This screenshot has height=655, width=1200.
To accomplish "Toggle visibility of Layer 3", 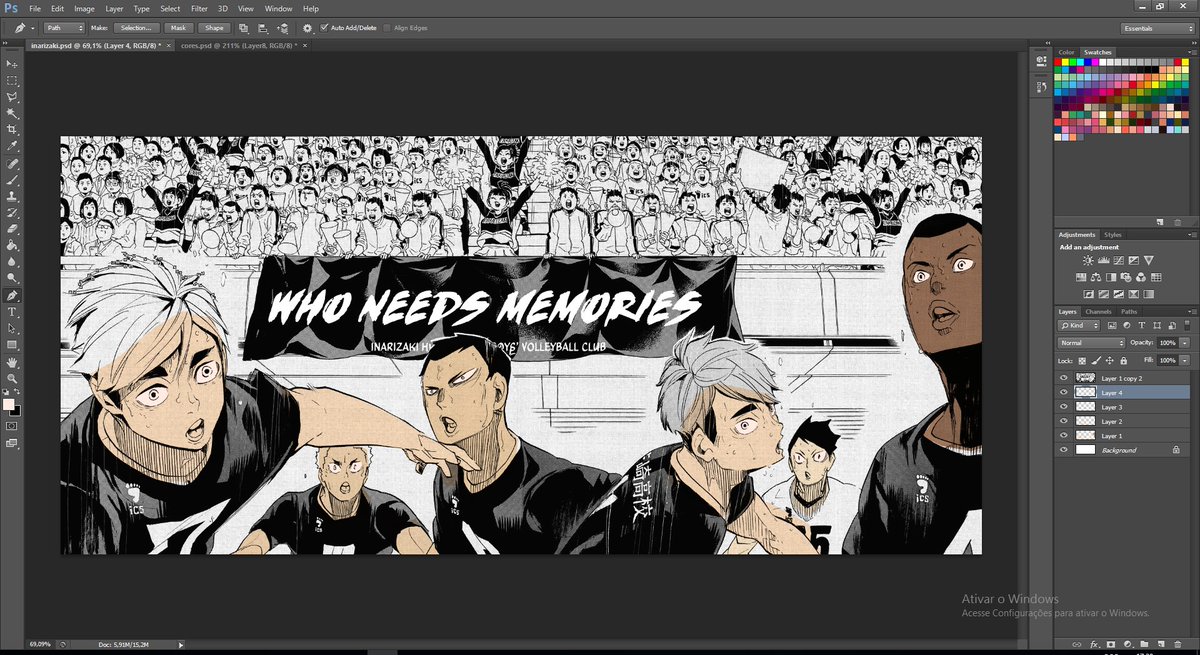I will 1064,407.
